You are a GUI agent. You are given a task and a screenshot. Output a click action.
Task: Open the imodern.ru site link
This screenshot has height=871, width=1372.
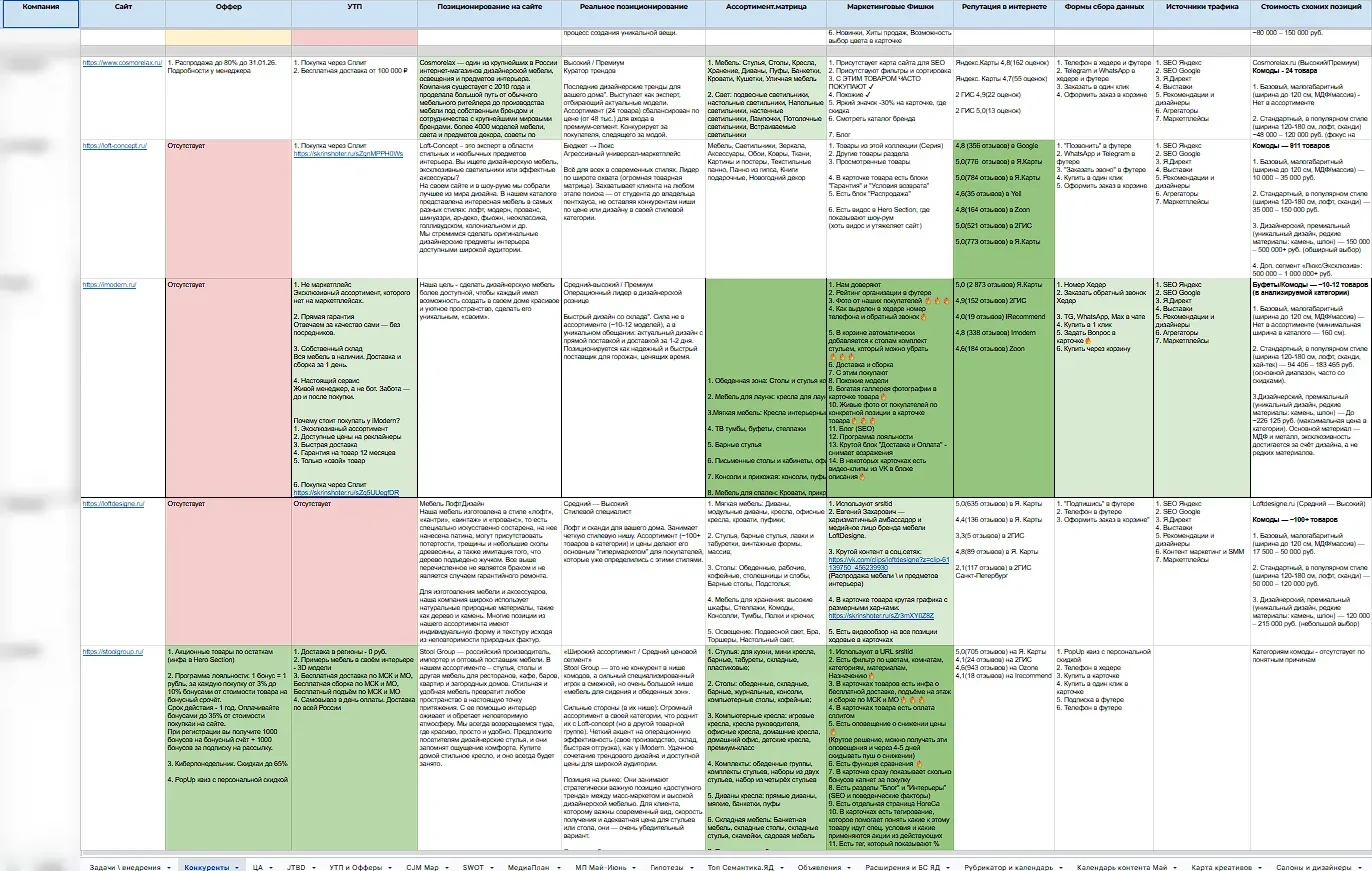tap(108, 284)
